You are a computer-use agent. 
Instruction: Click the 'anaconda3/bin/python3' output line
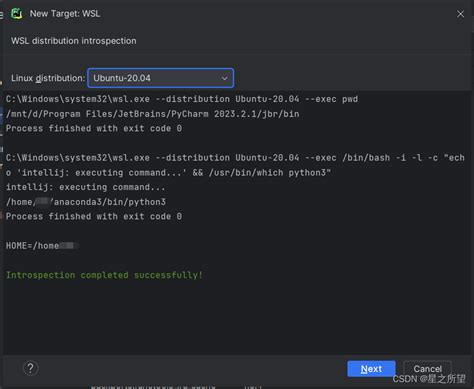(86, 202)
